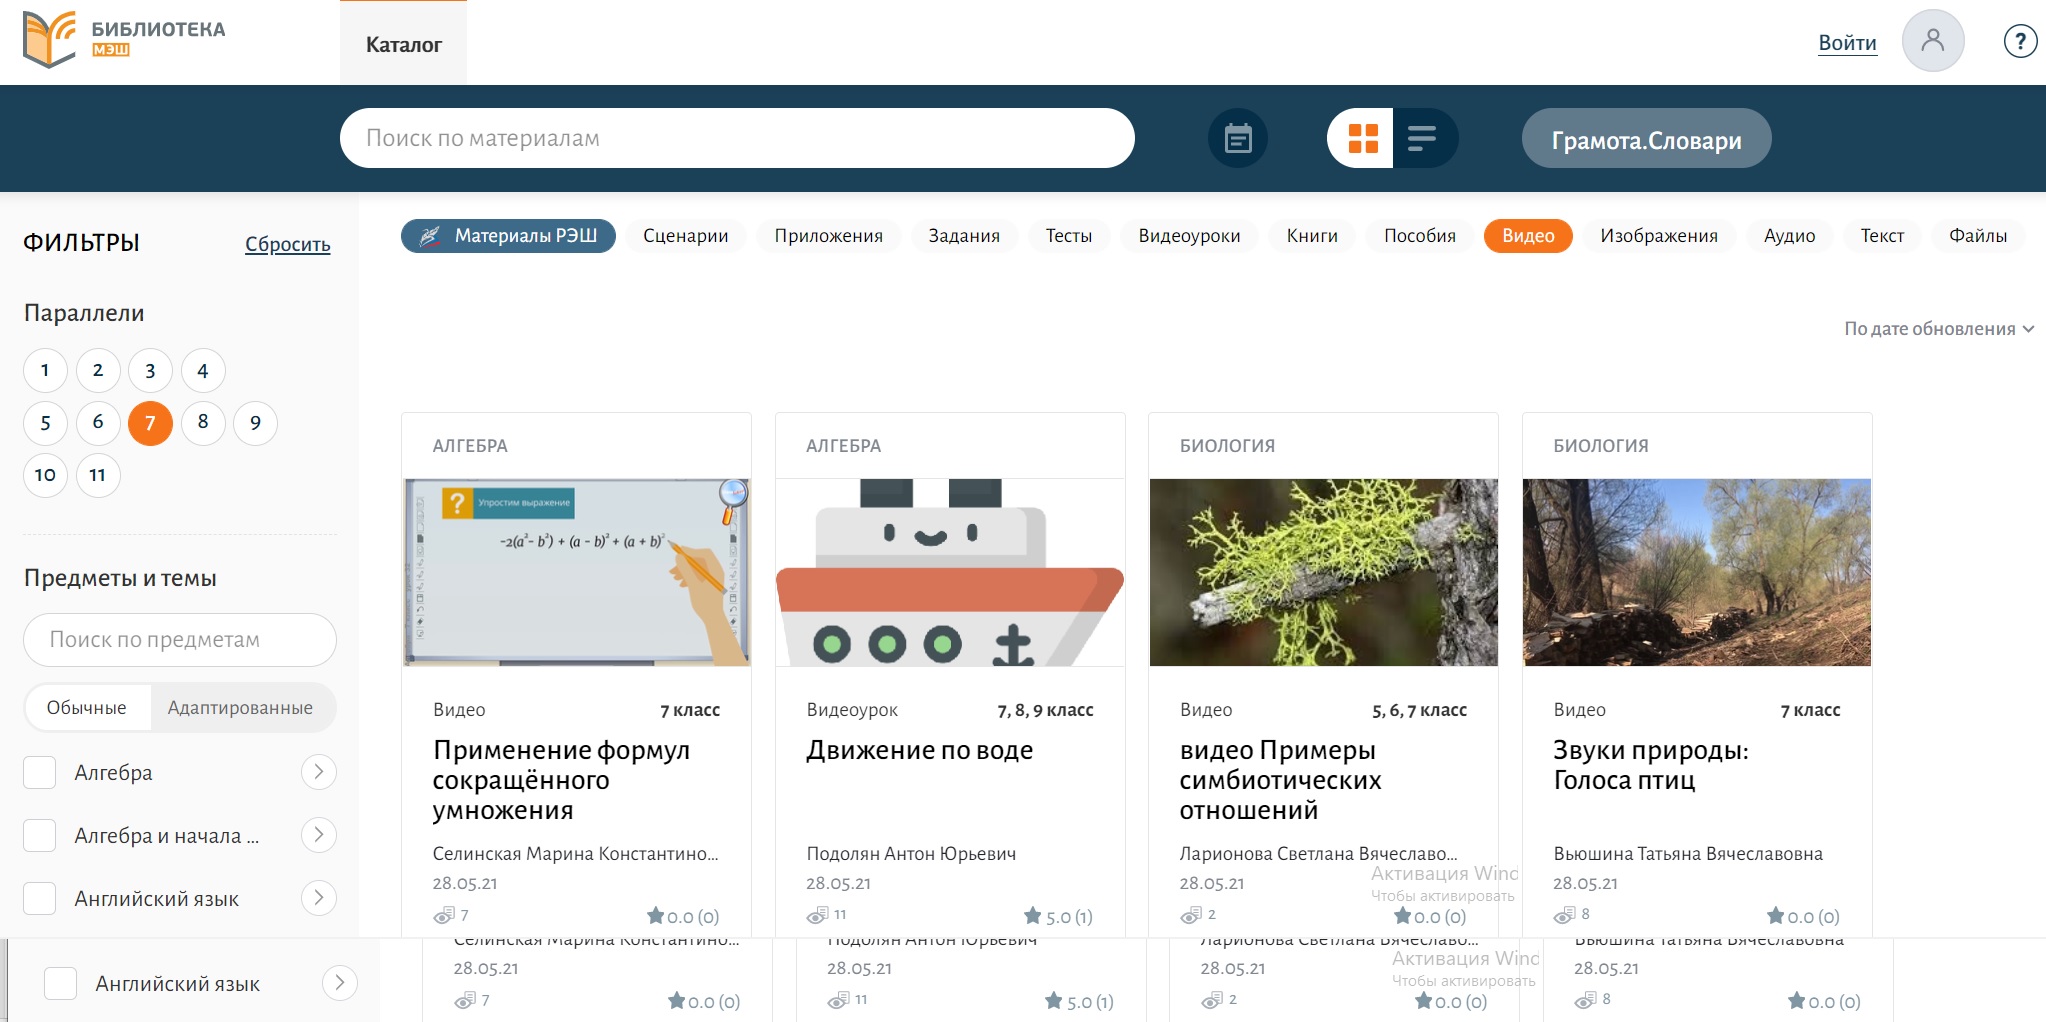Open the calendar planner icon
Viewport: 2046px width, 1022px height.
(1238, 138)
